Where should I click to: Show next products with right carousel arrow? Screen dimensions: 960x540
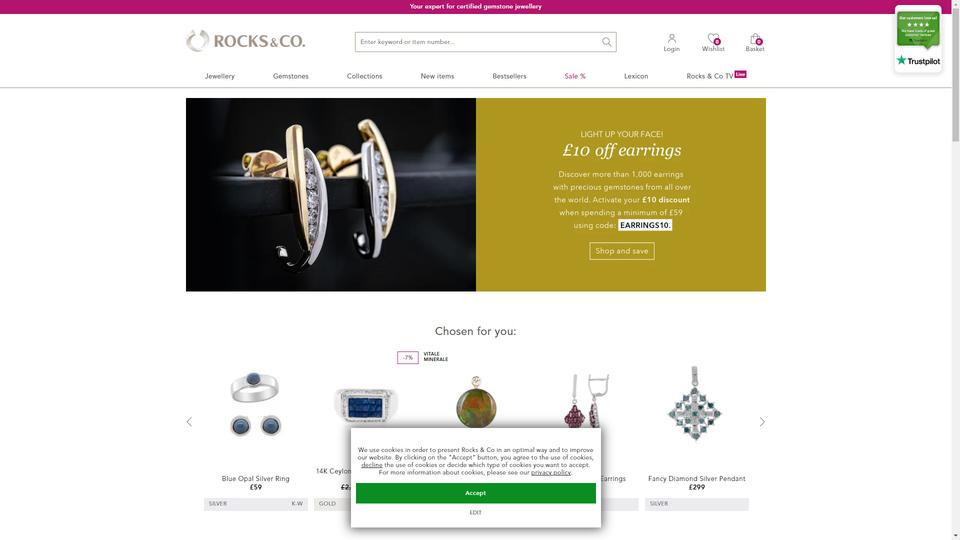point(762,422)
